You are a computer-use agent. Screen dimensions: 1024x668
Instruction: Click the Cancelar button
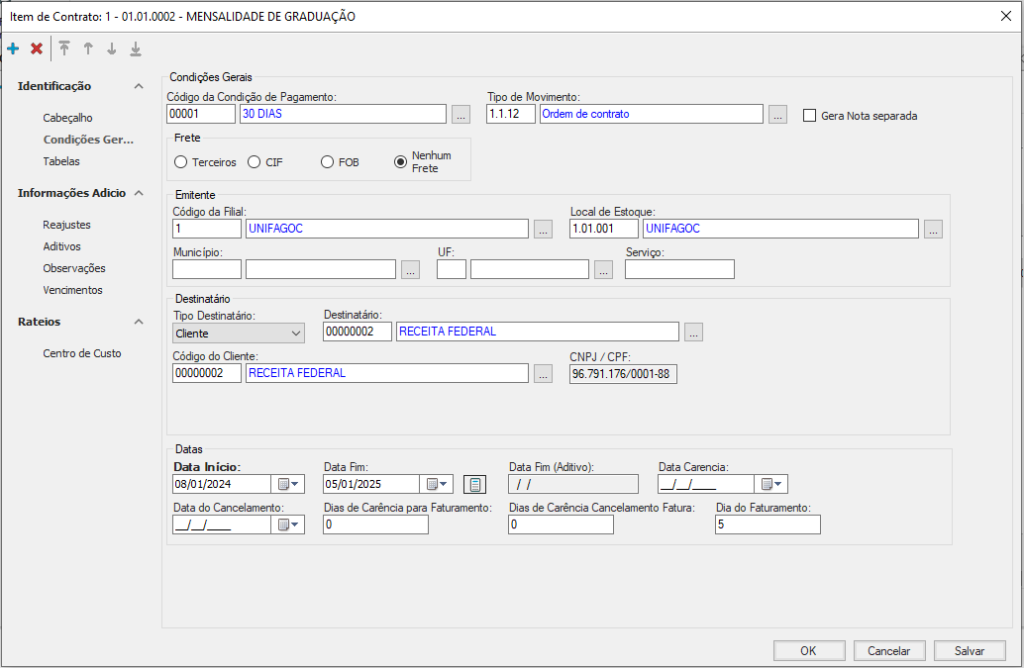(x=889, y=651)
